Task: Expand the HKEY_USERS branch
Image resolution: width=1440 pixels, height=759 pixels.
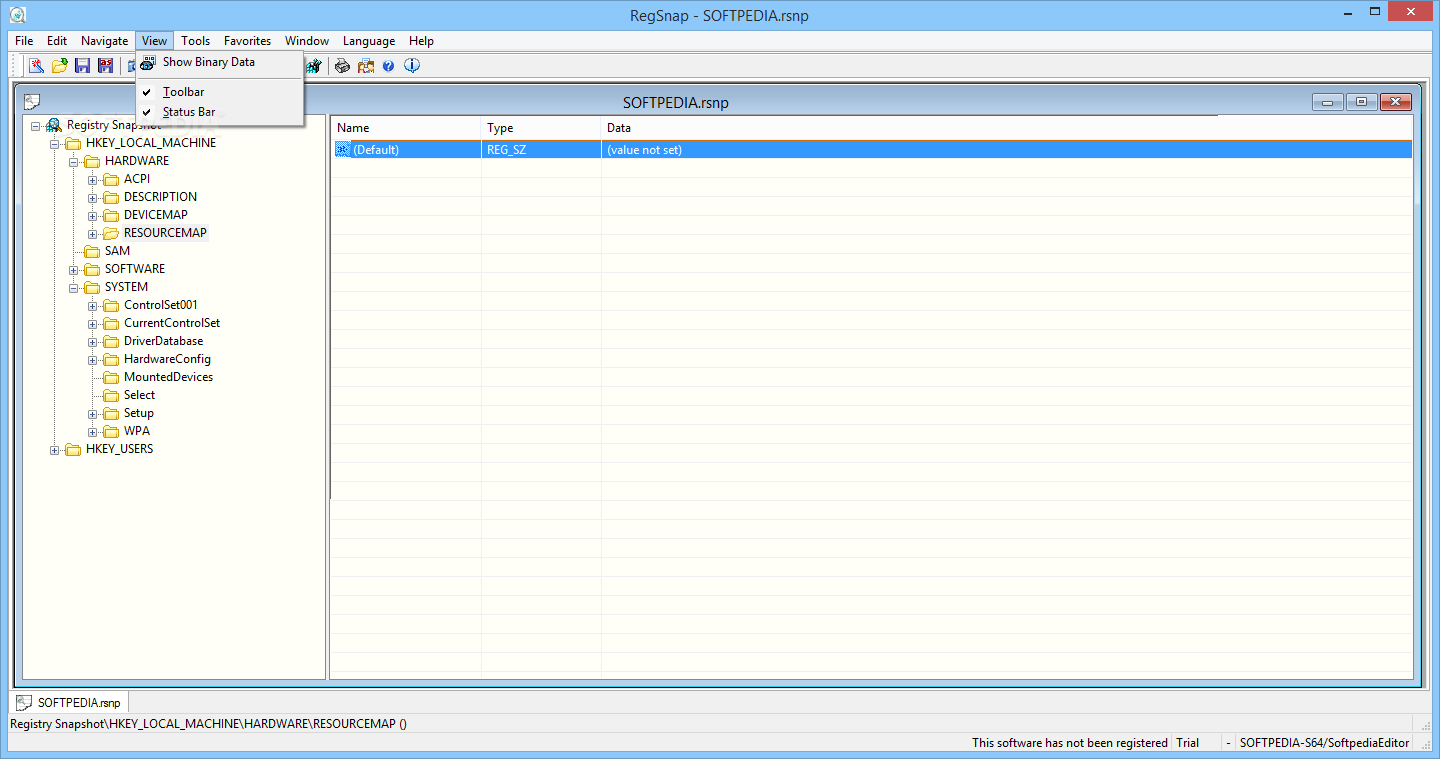Action: click(x=55, y=450)
